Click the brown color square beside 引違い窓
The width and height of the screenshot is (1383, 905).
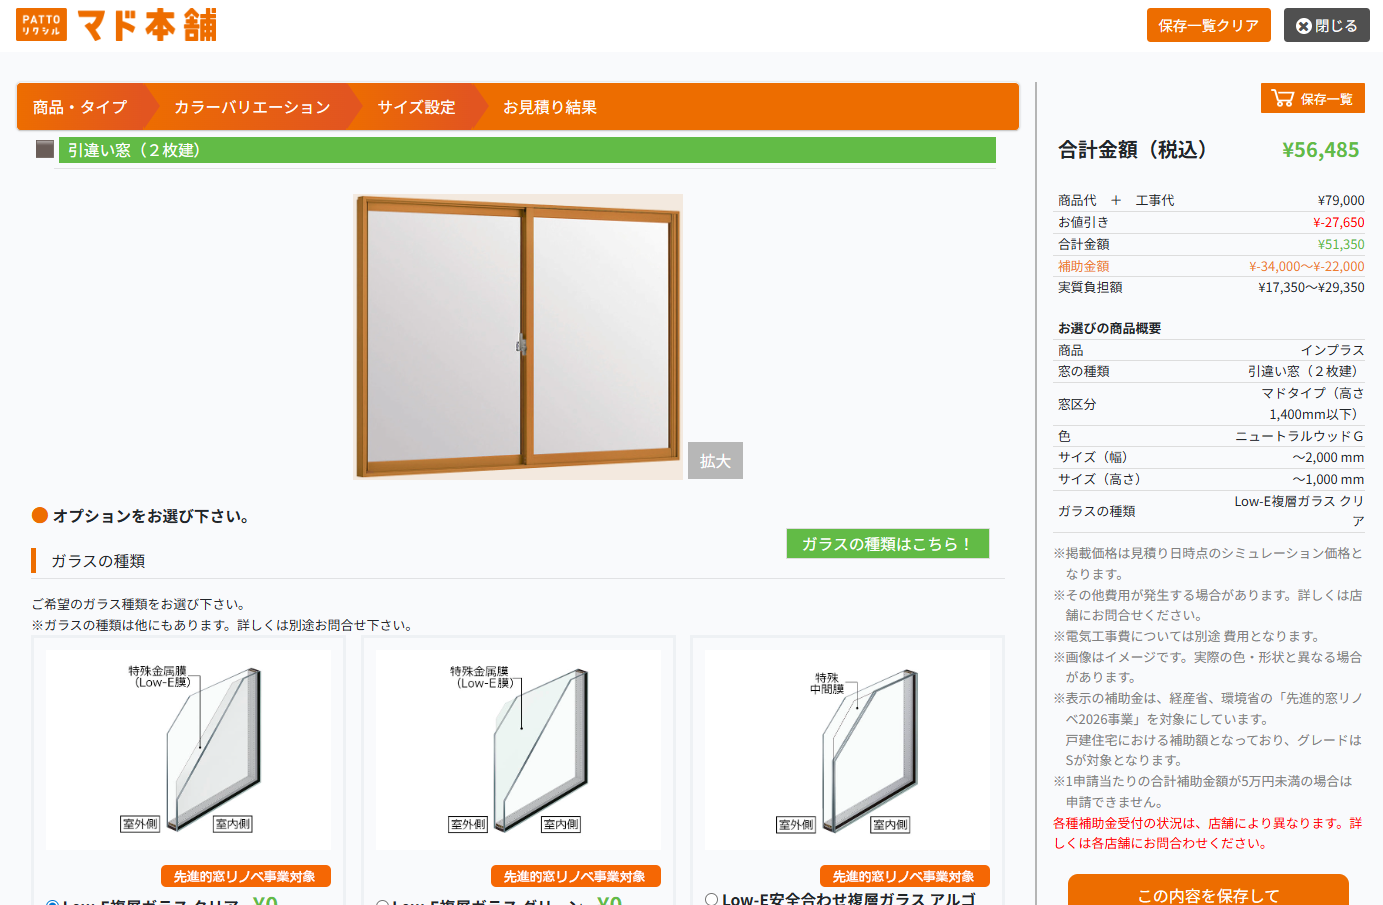pos(45,149)
